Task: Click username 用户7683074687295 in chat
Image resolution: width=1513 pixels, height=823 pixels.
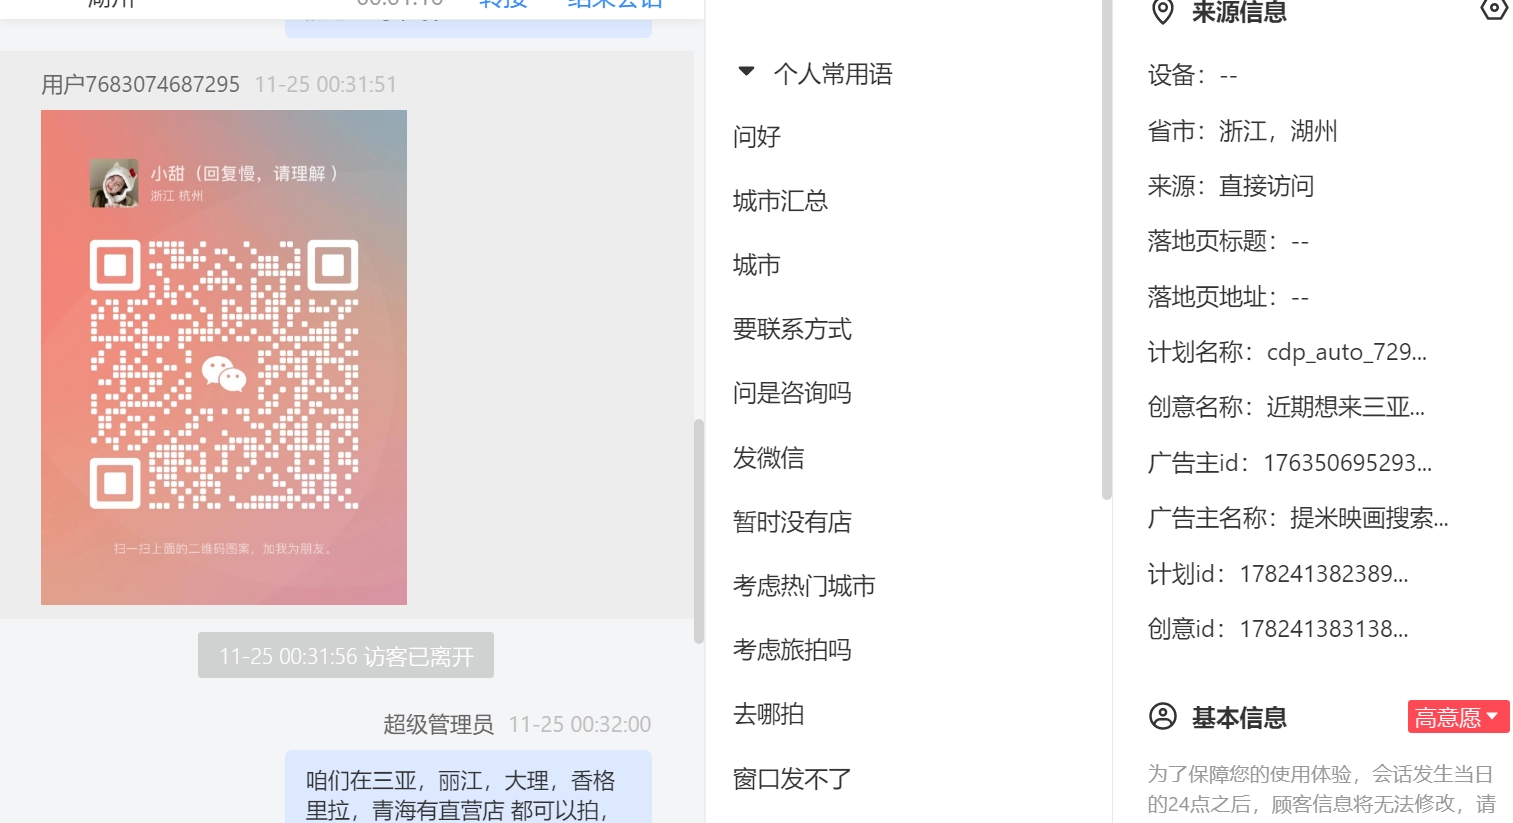Action: 141,85
